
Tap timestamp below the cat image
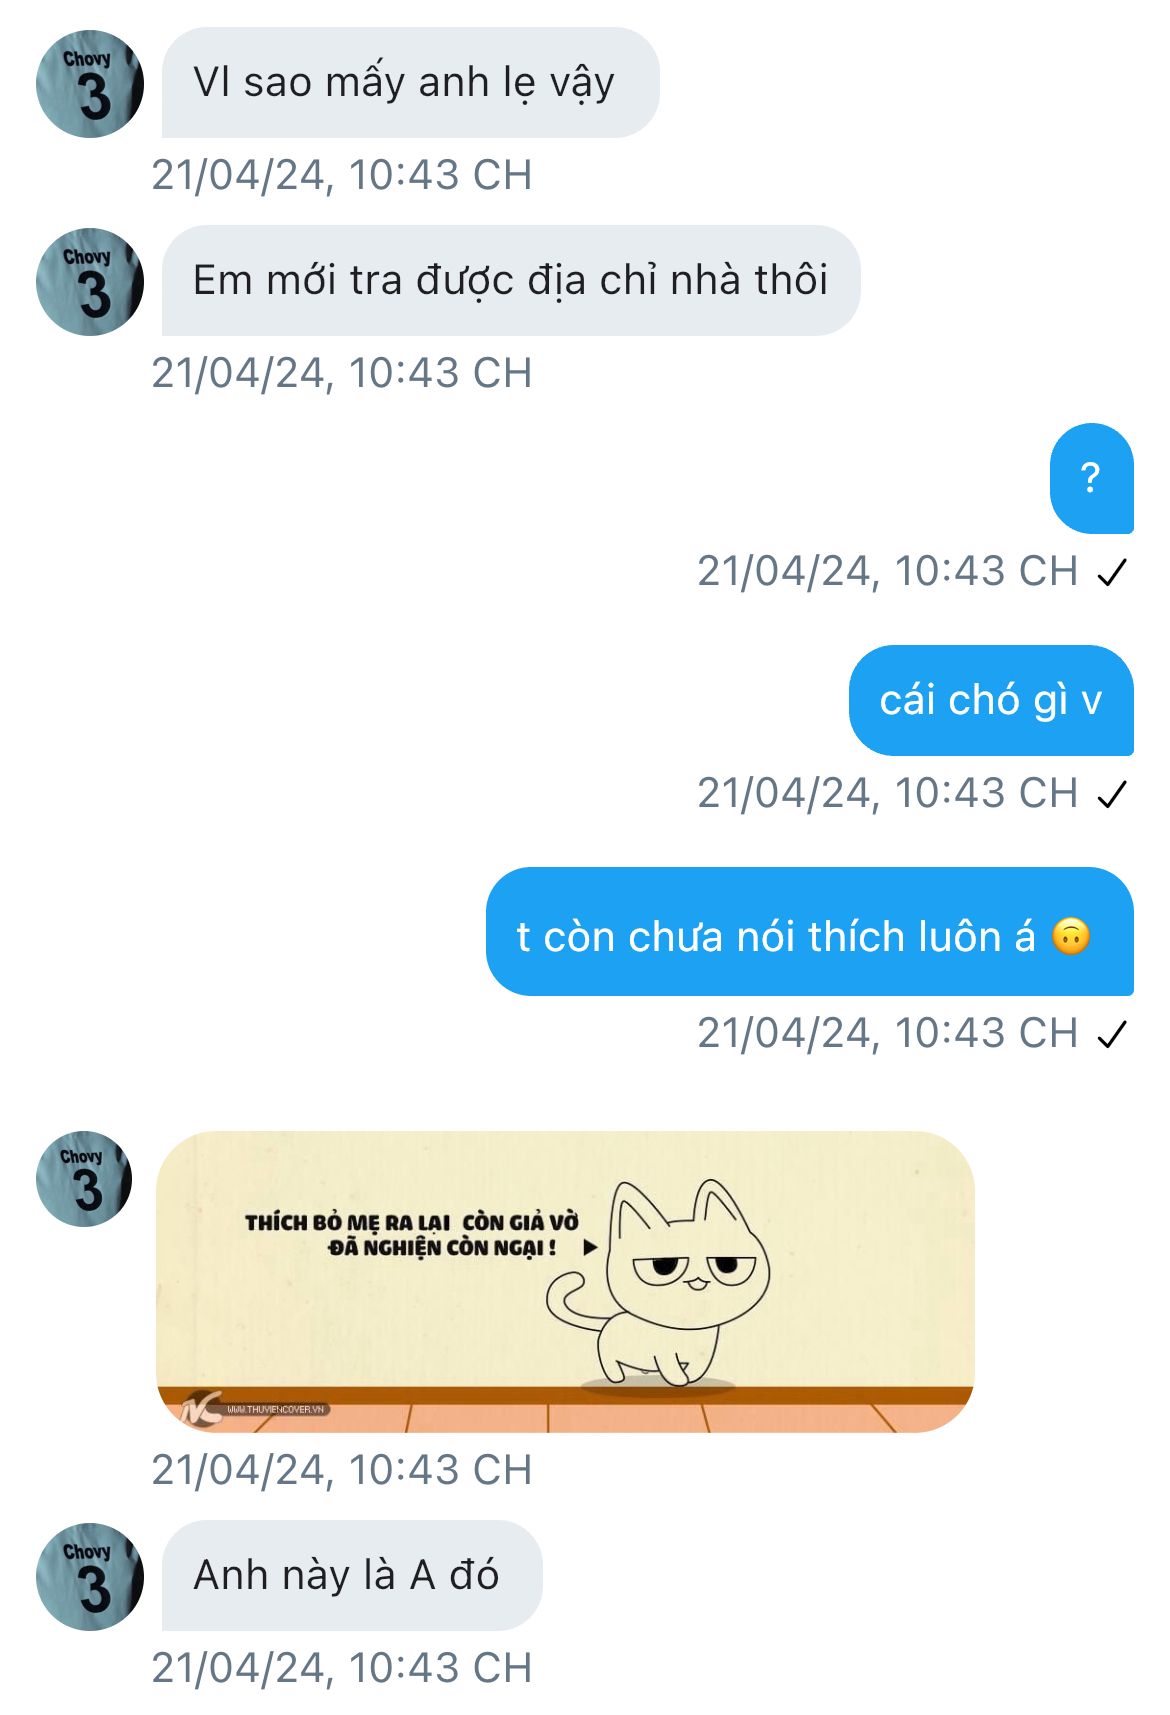pos(342,1470)
